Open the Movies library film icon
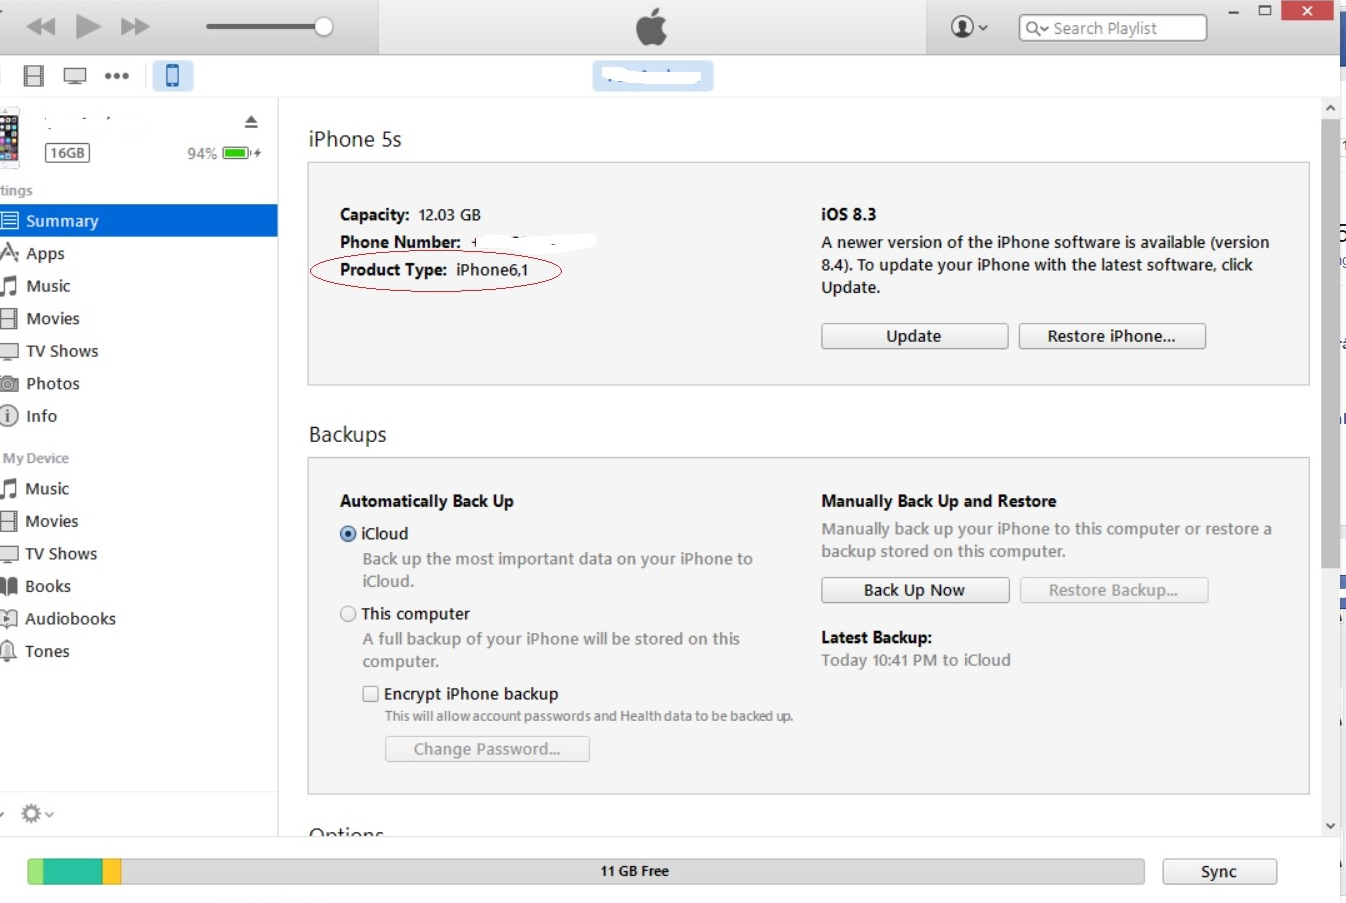The image size is (1346, 903). [34, 76]
